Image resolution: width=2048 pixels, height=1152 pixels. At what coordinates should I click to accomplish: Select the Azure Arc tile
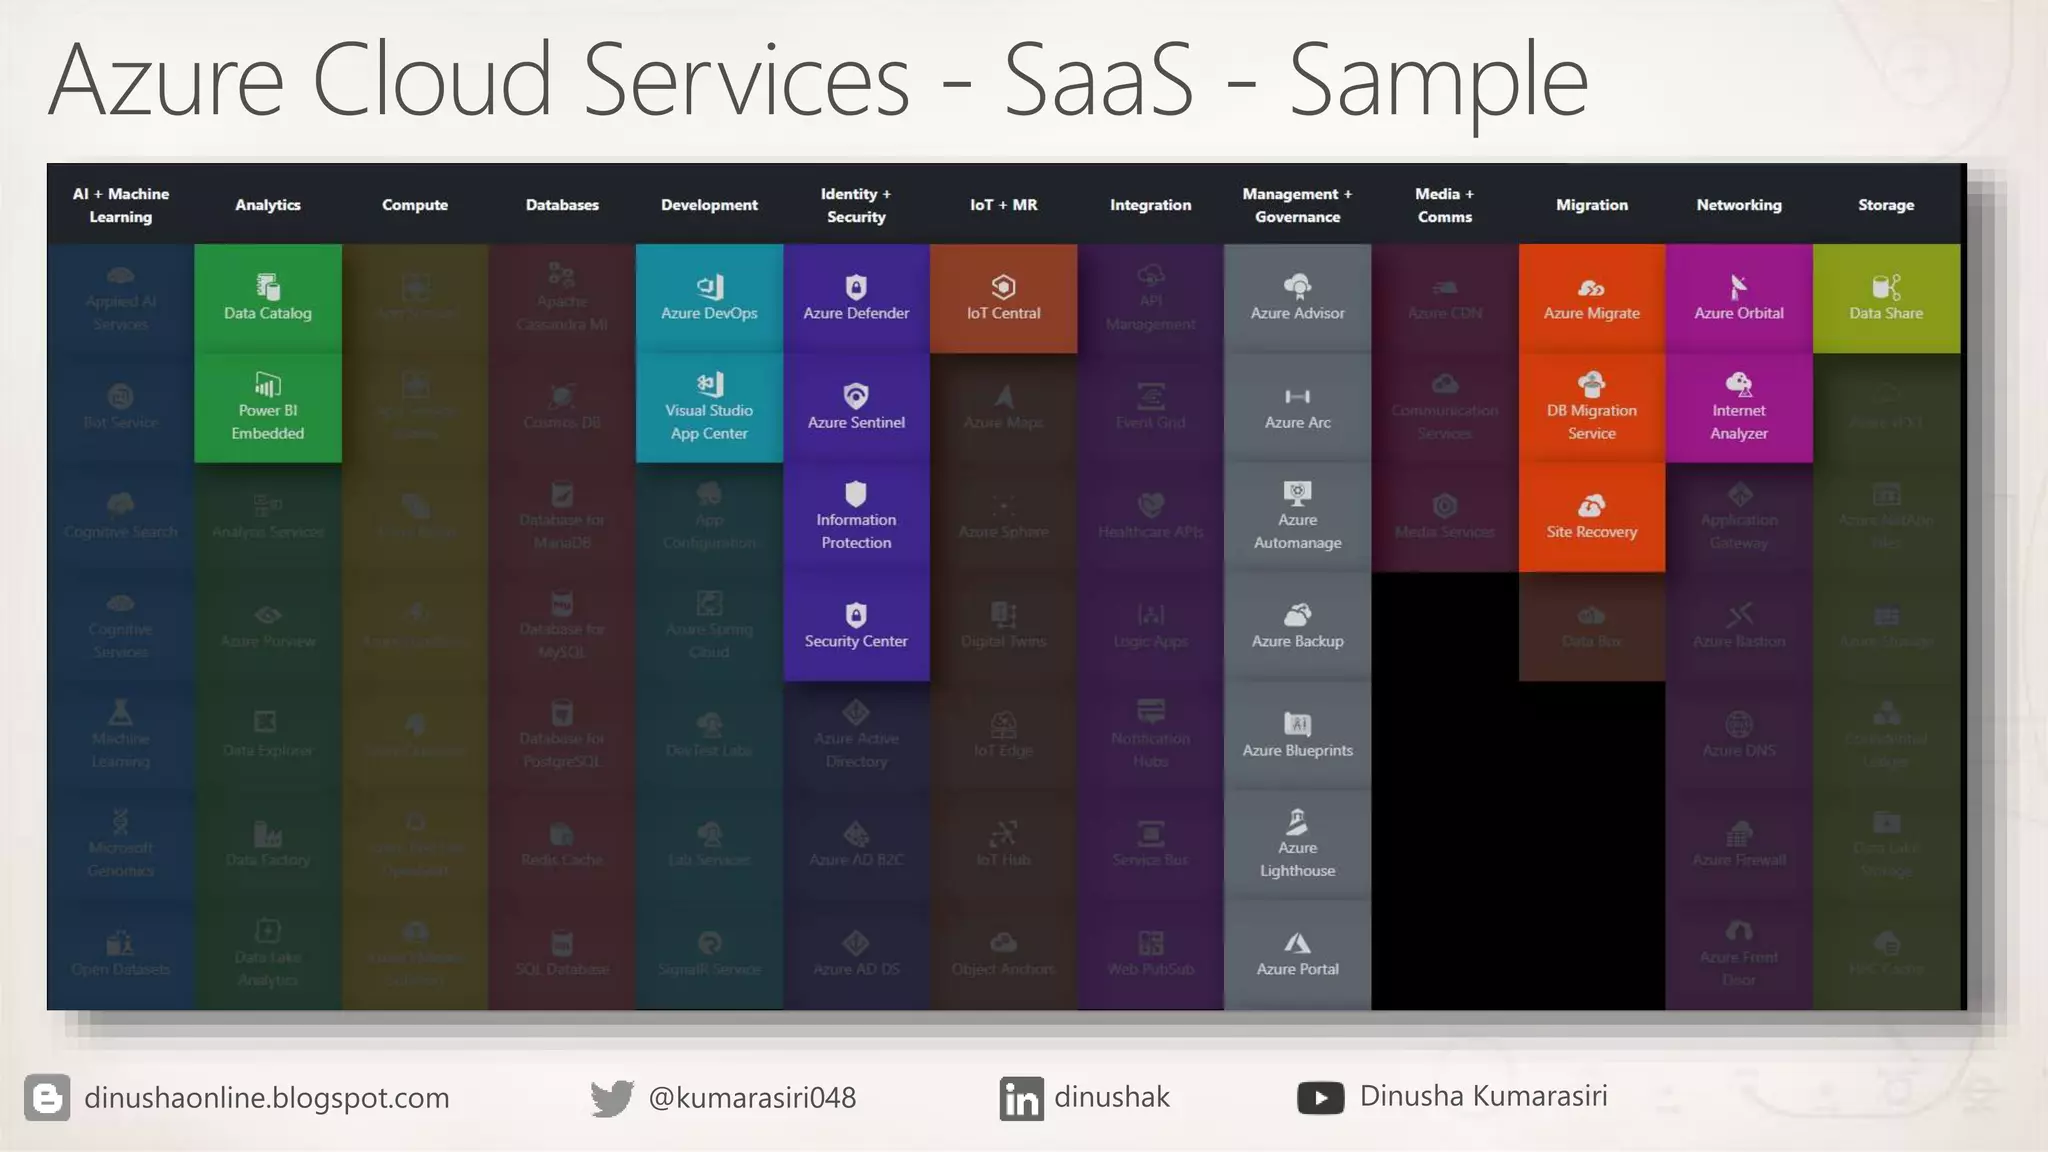click(1297, 408)
